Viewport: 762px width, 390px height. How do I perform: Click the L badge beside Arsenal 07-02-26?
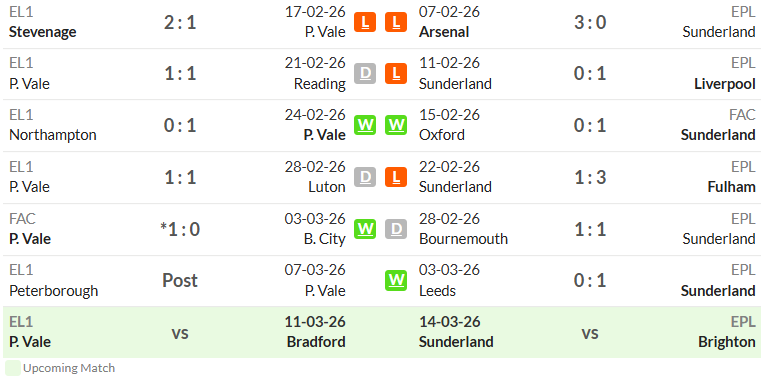(396, 22)
